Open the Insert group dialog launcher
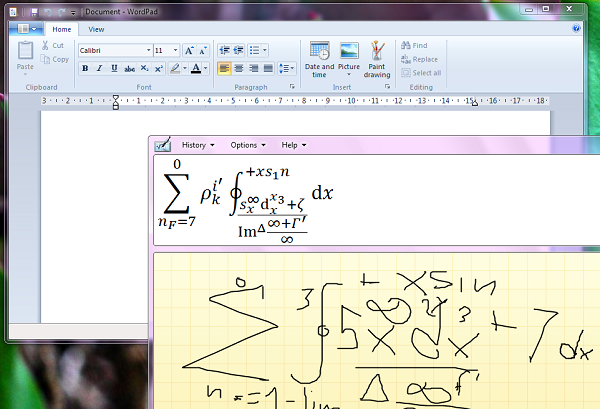The height and width of the screenshot is (409, 600). point(387,87)
